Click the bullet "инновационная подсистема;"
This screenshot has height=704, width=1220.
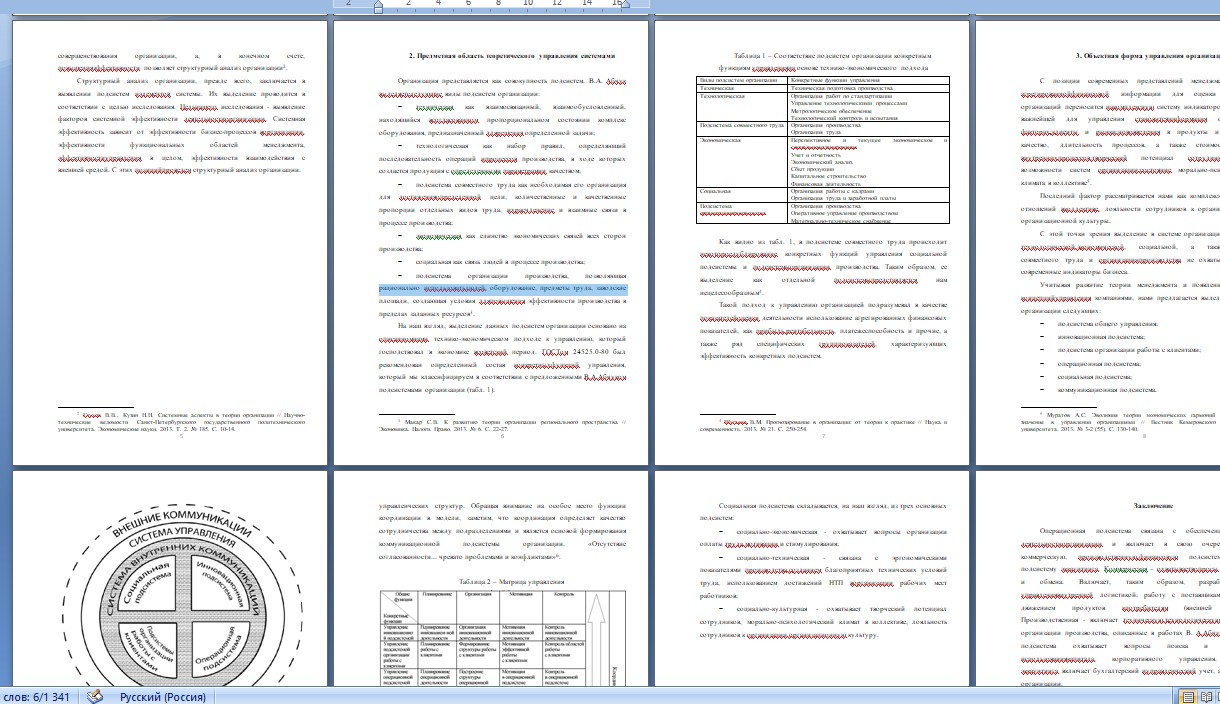pos(1101,337)
